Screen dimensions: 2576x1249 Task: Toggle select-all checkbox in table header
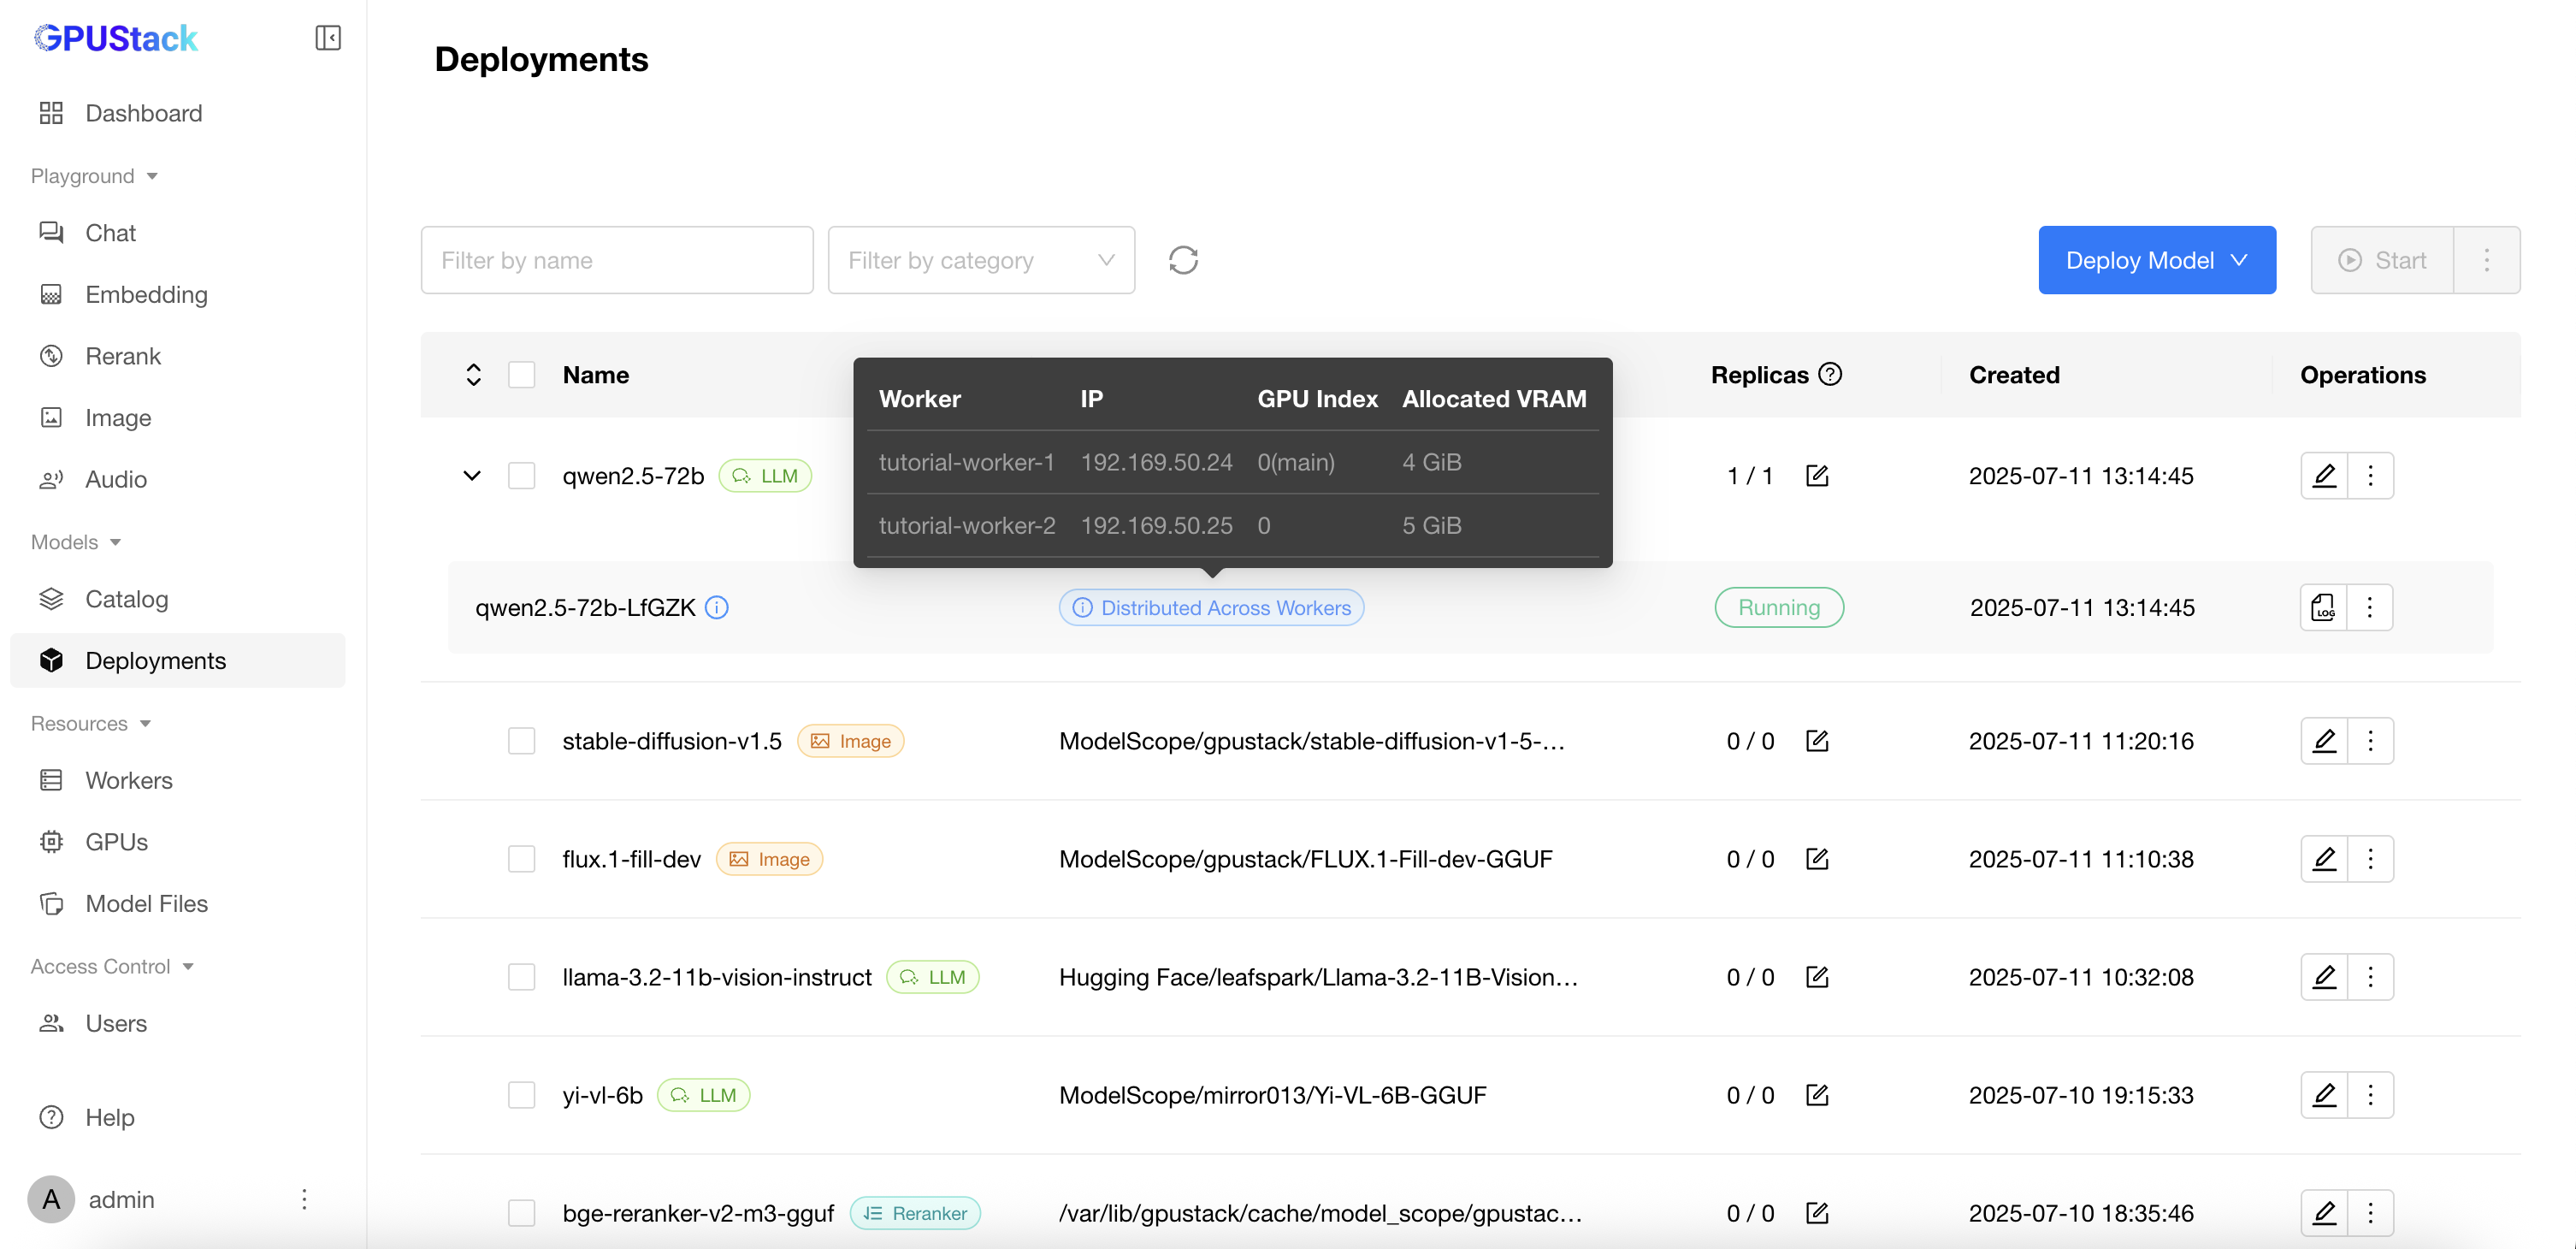[x=521, y=375]
